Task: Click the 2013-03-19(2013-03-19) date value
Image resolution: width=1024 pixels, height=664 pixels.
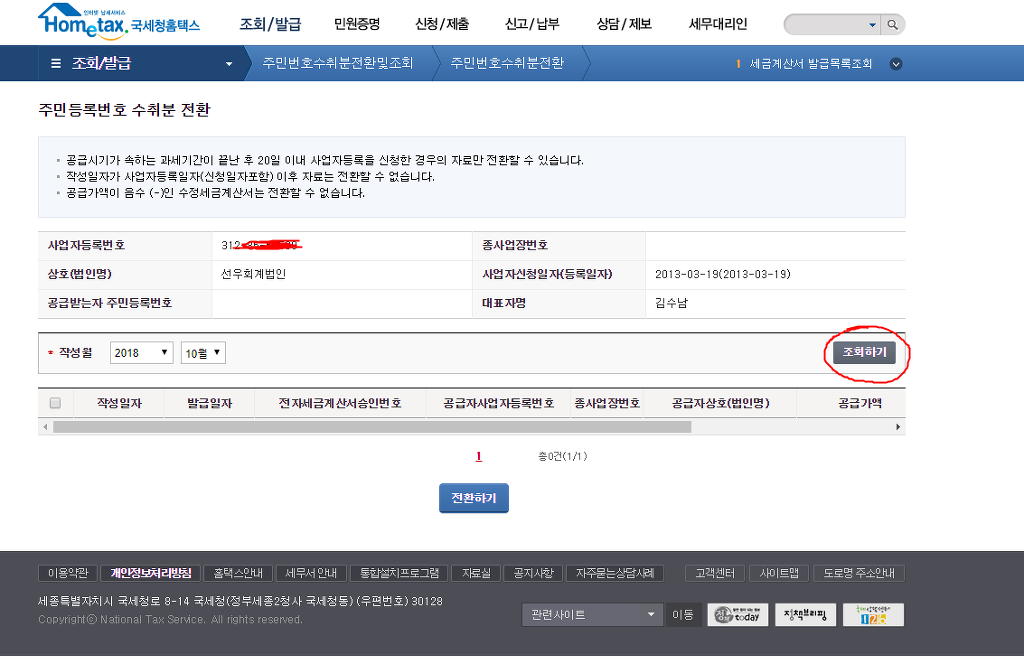Action: point(723,274)
